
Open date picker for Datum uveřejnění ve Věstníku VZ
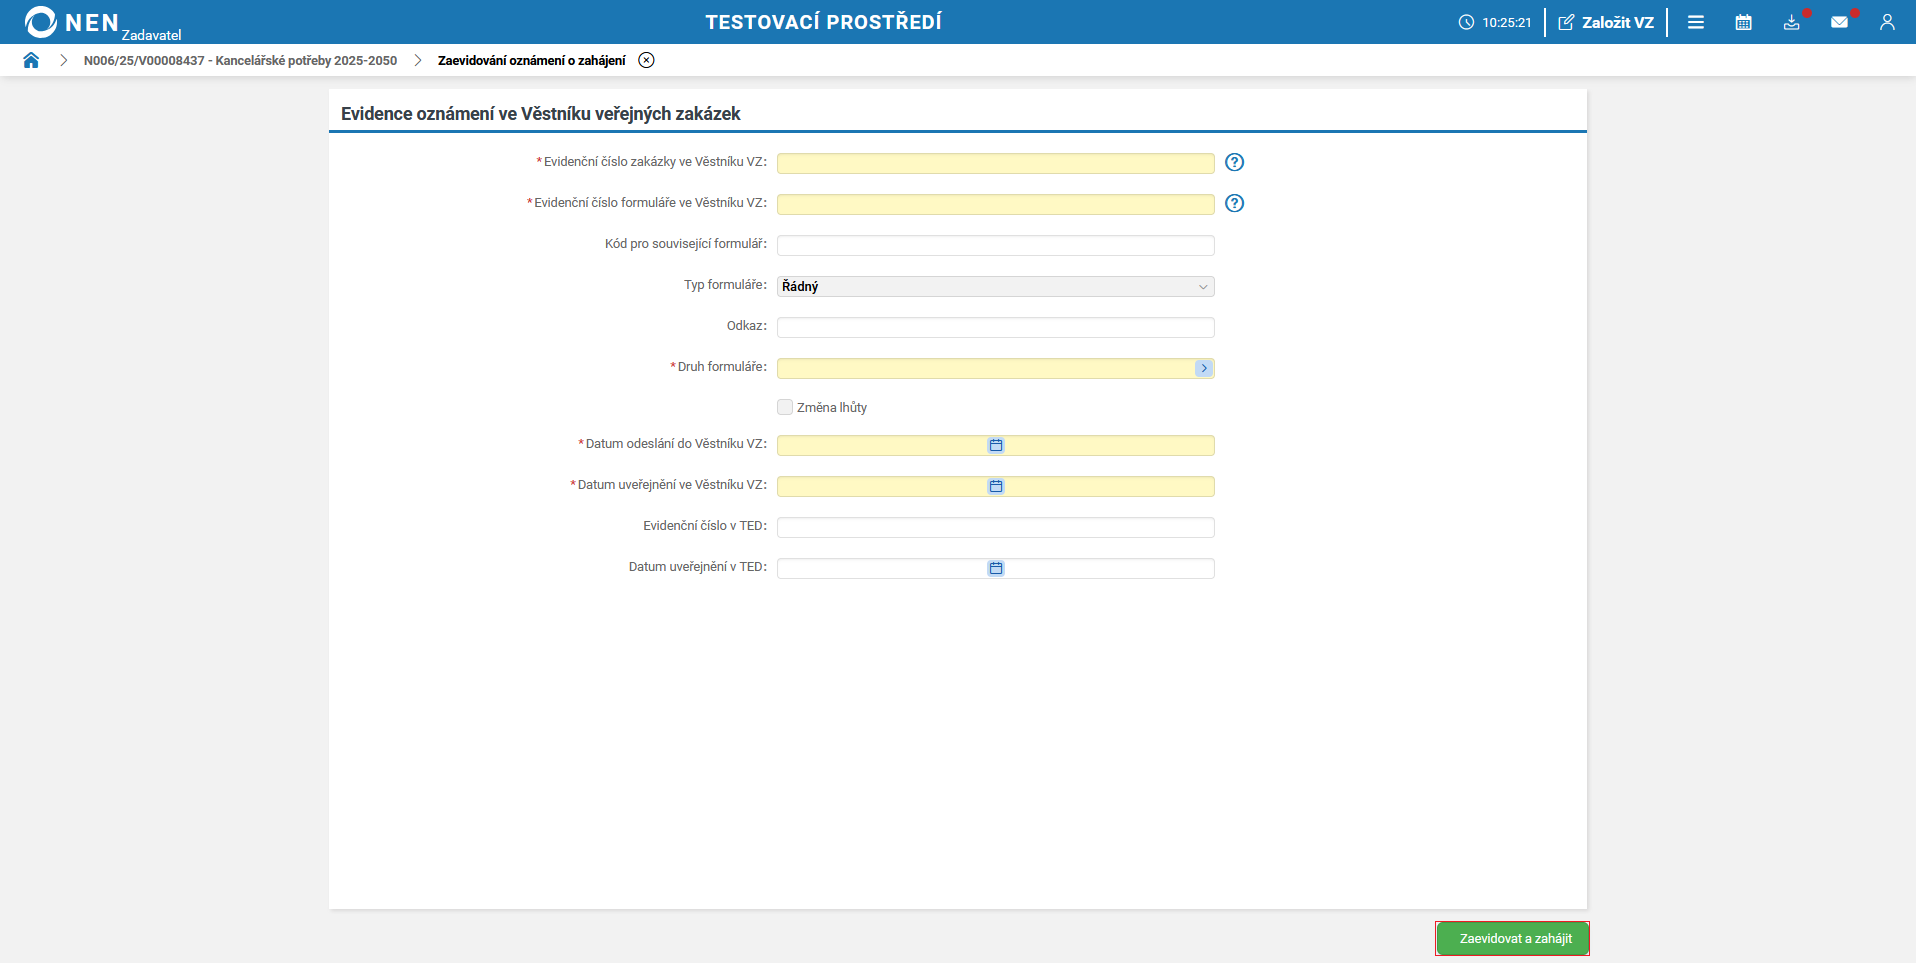coord(995,487)
